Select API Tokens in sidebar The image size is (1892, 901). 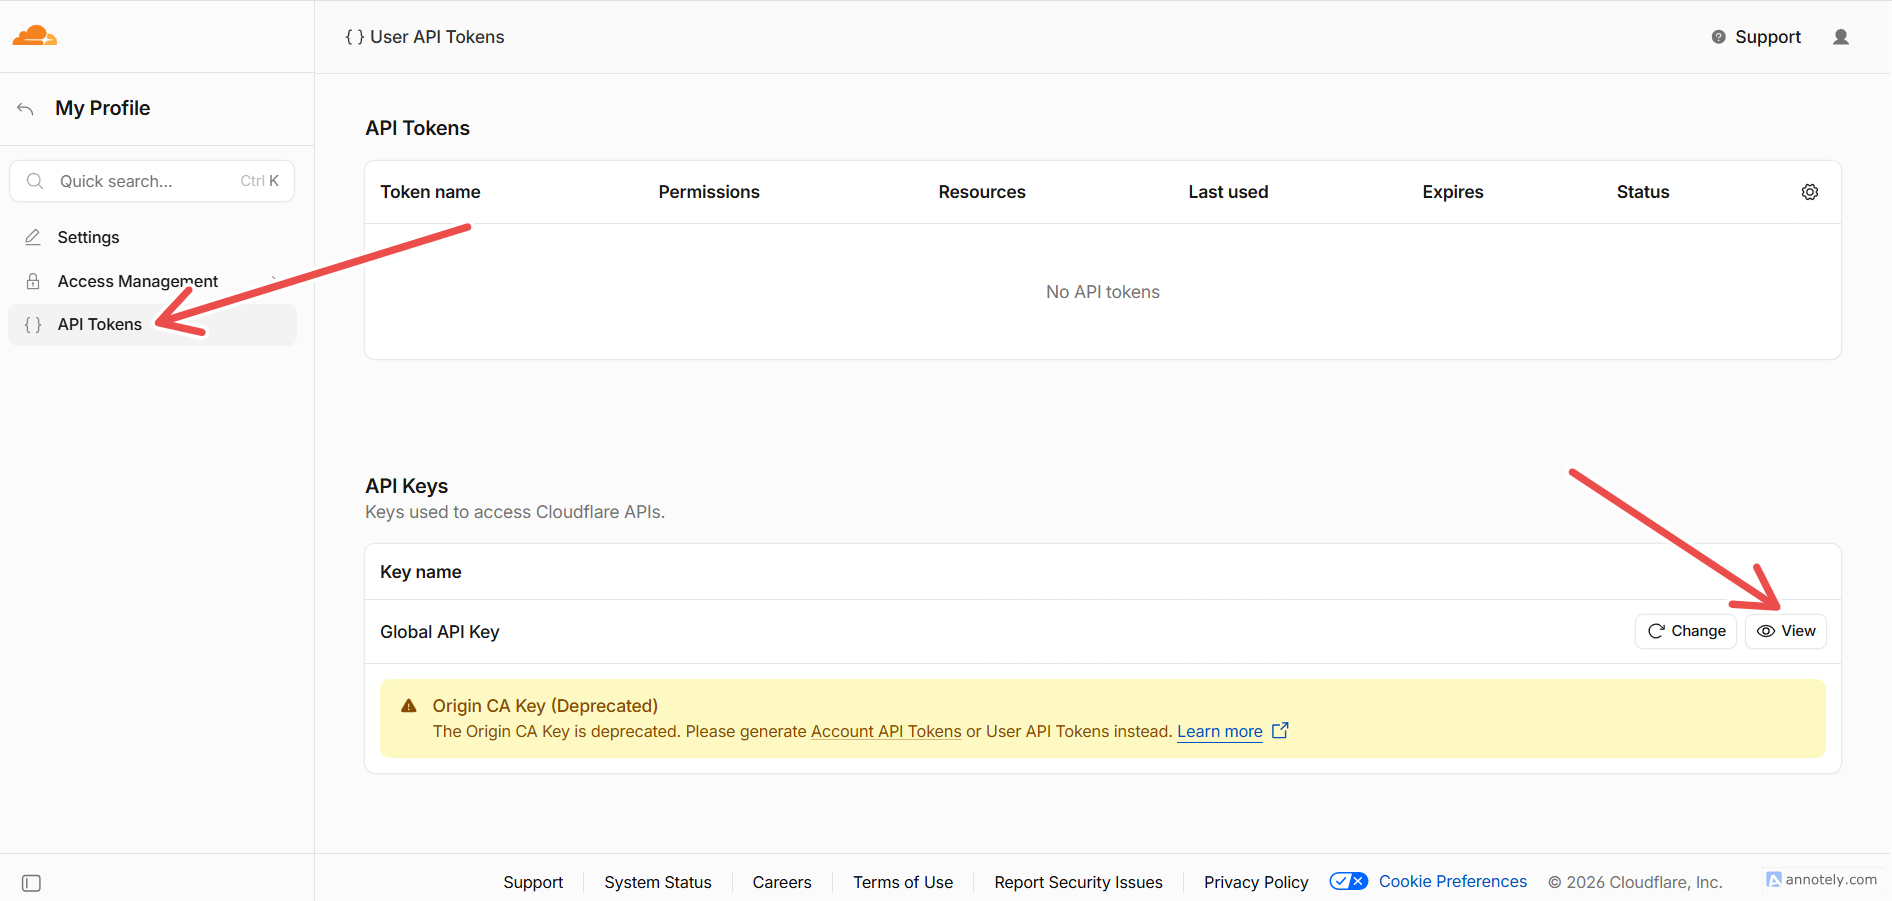(152, 325)
